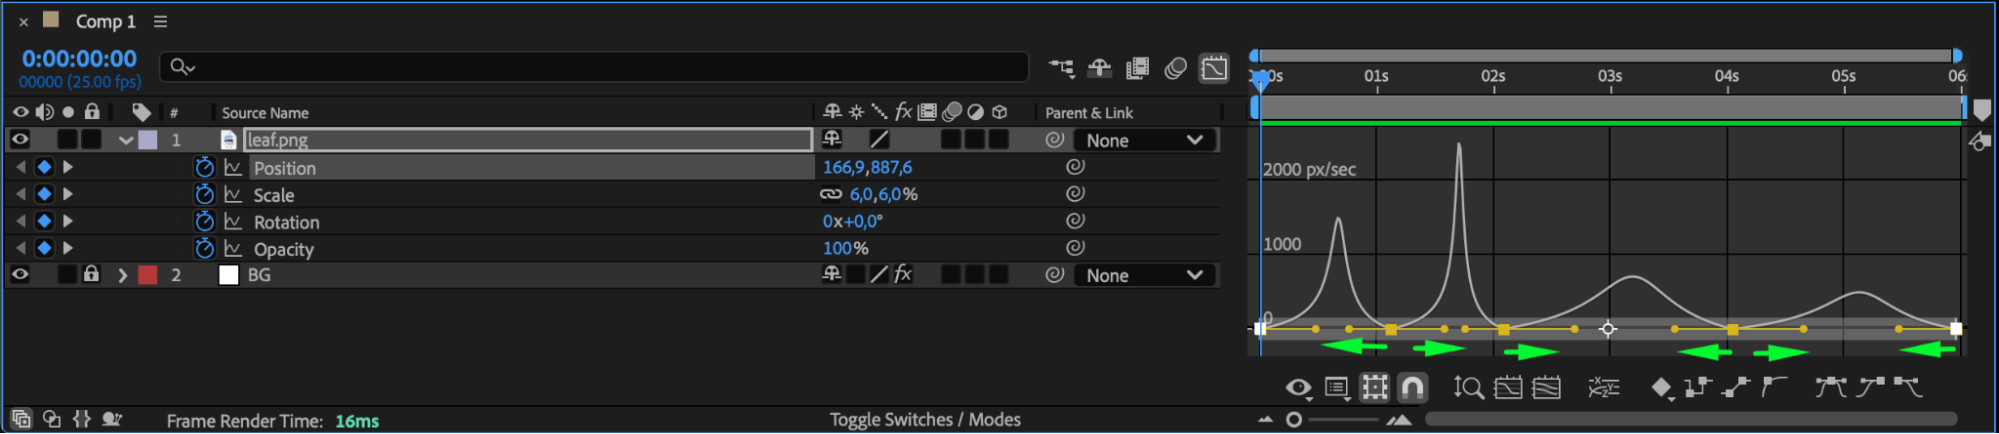This screenshot has width=1999, height=434.
Task: Enable Motion Blur for the composition
Action: coord(1176,68)
